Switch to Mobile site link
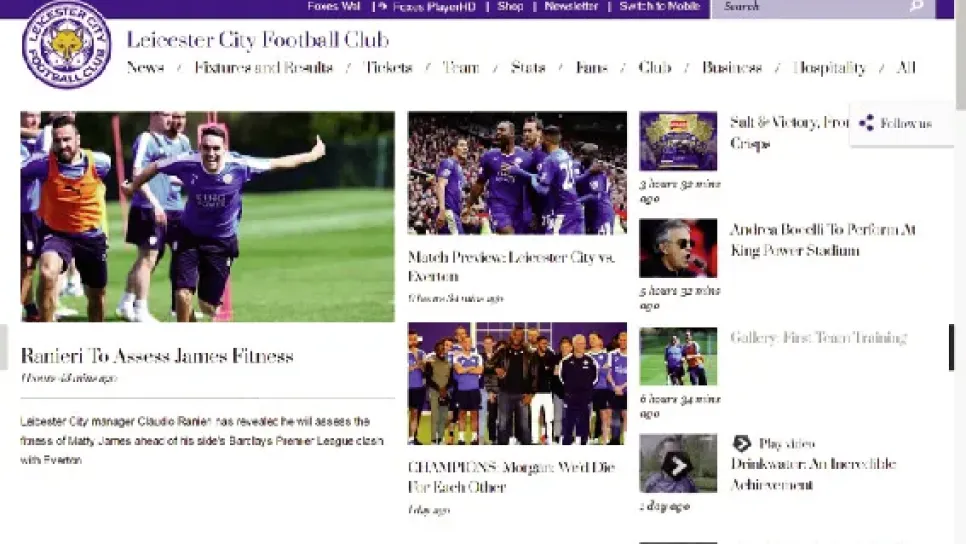Viewport: 966px width, 544px height. tap(659, 6)
